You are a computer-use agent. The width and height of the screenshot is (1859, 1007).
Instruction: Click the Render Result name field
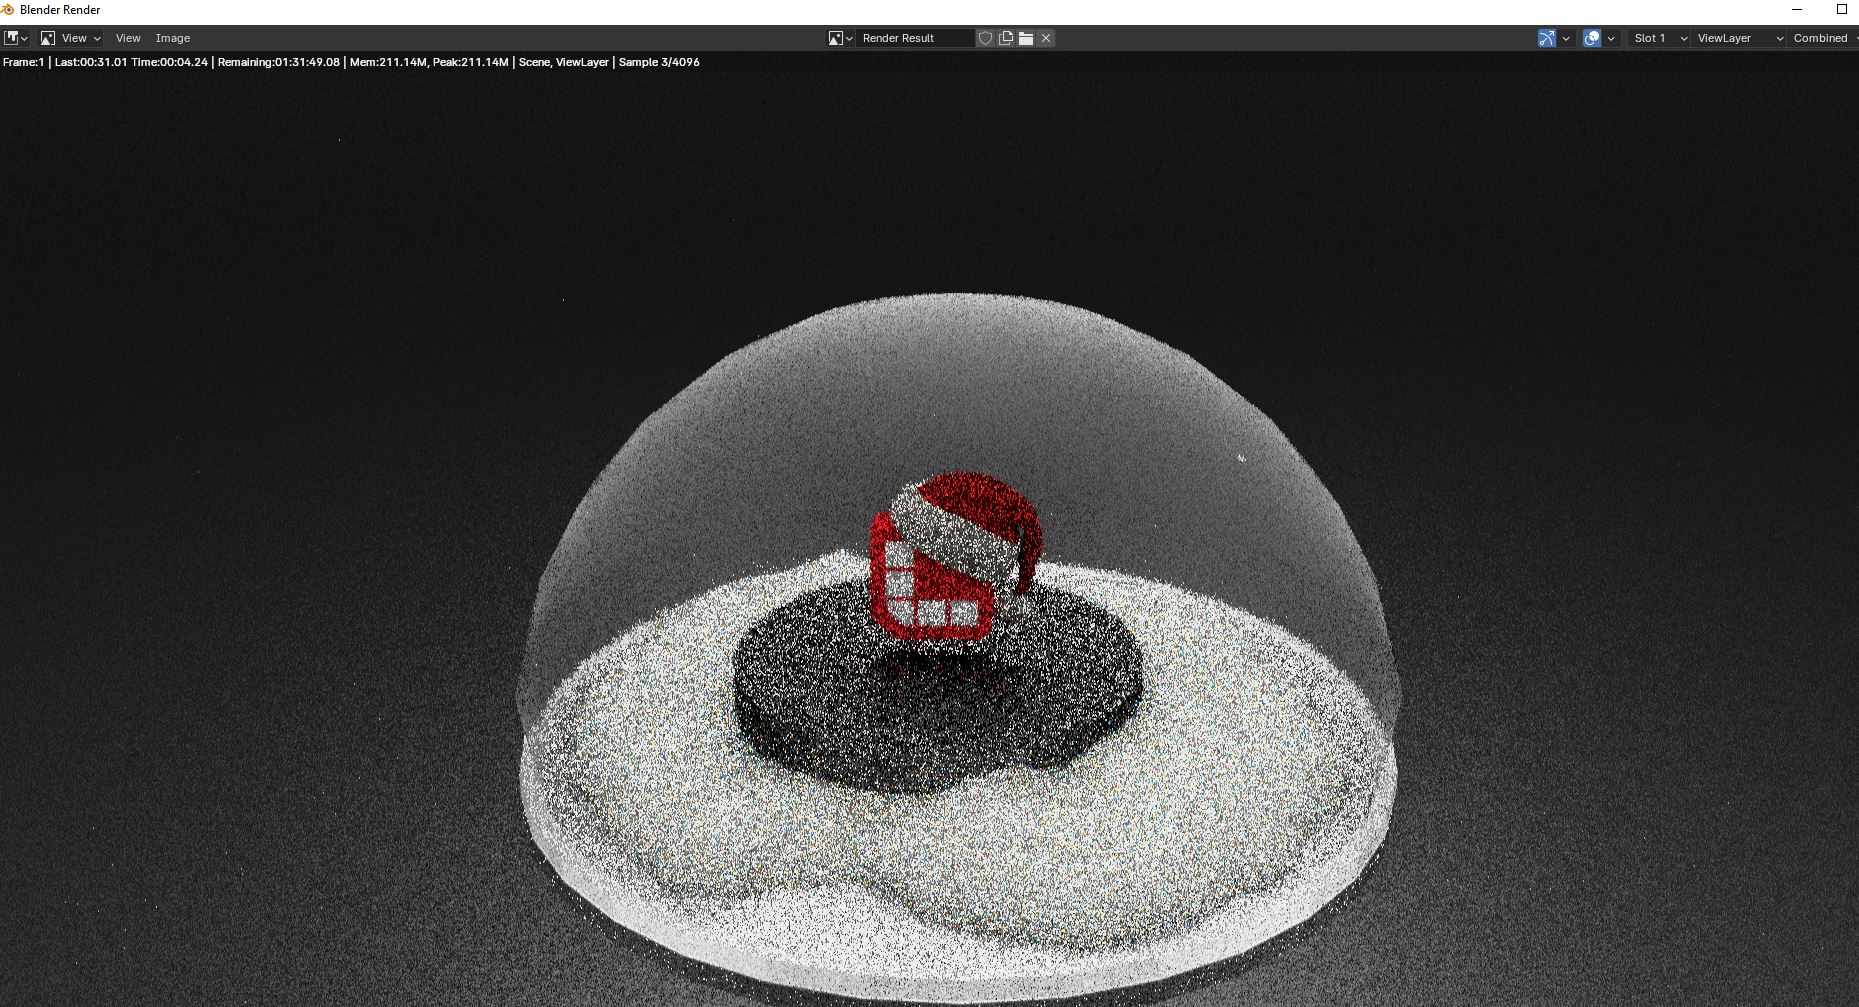coord(915,38)
